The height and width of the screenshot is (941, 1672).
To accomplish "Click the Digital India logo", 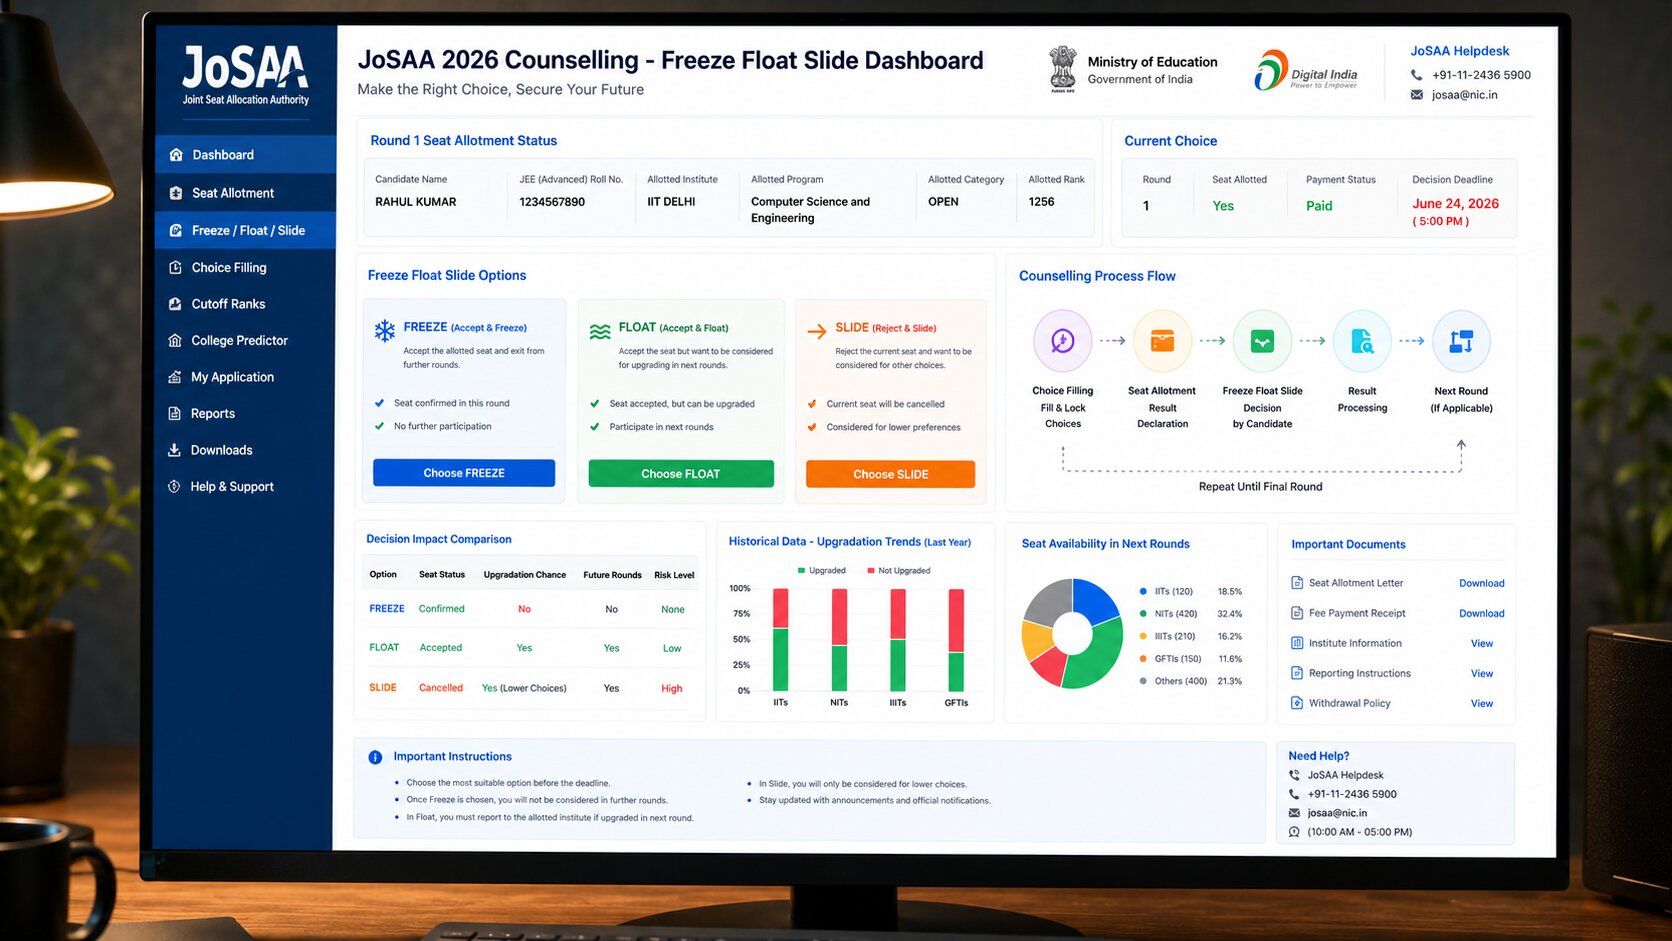I will tap(1306, 71).
